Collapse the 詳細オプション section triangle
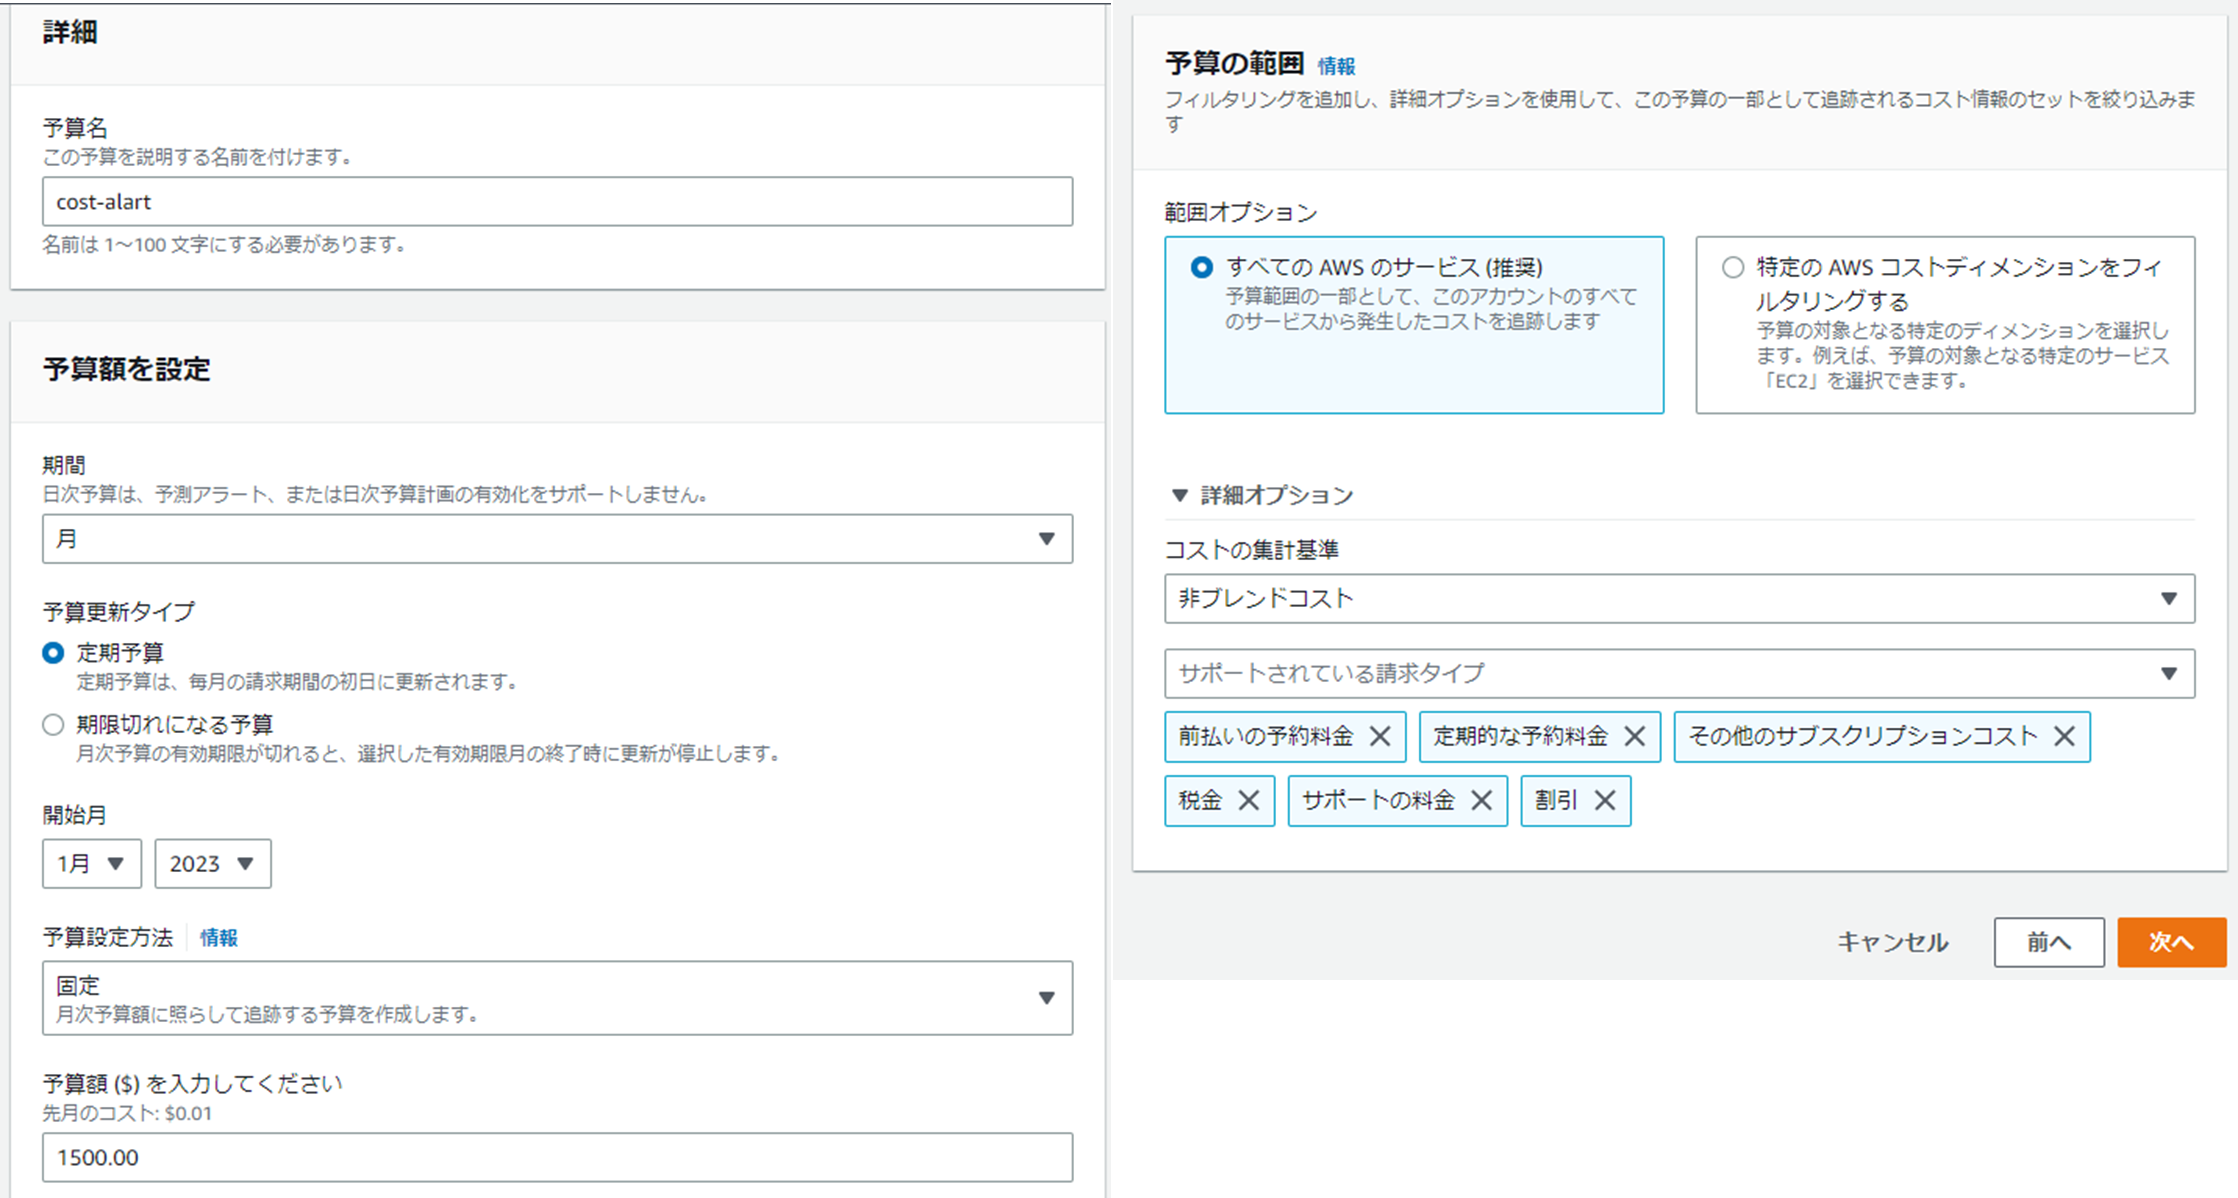 click(1180, 495)
